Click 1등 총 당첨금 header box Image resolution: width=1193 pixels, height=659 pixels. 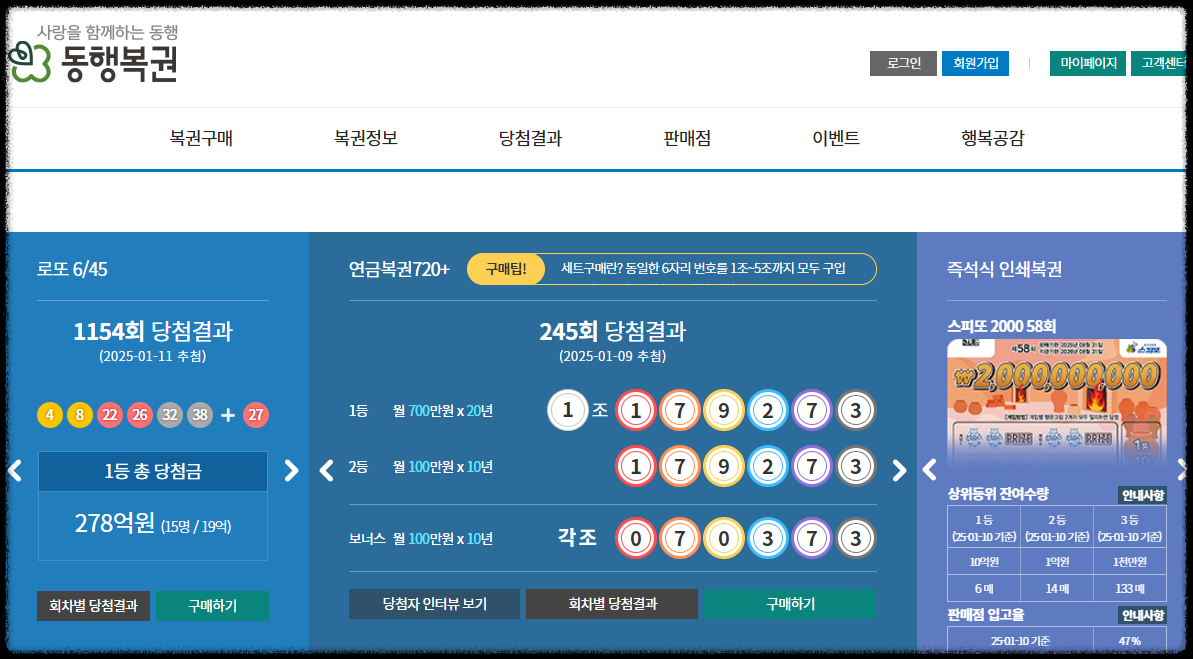[153, 471]
